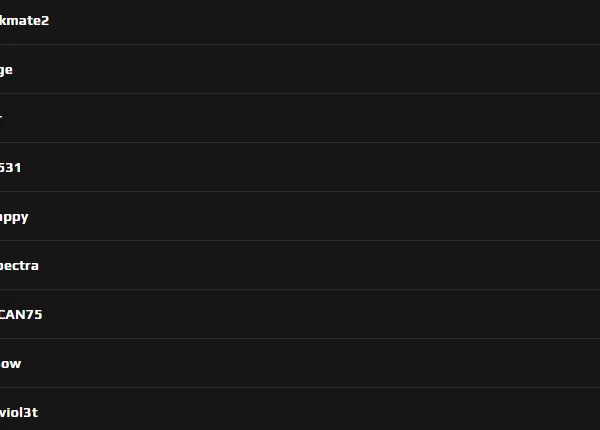Select the list row containing "ow"
Viewport: 600px width, 430px height.
pyautogui.click(x=300, y=363)
